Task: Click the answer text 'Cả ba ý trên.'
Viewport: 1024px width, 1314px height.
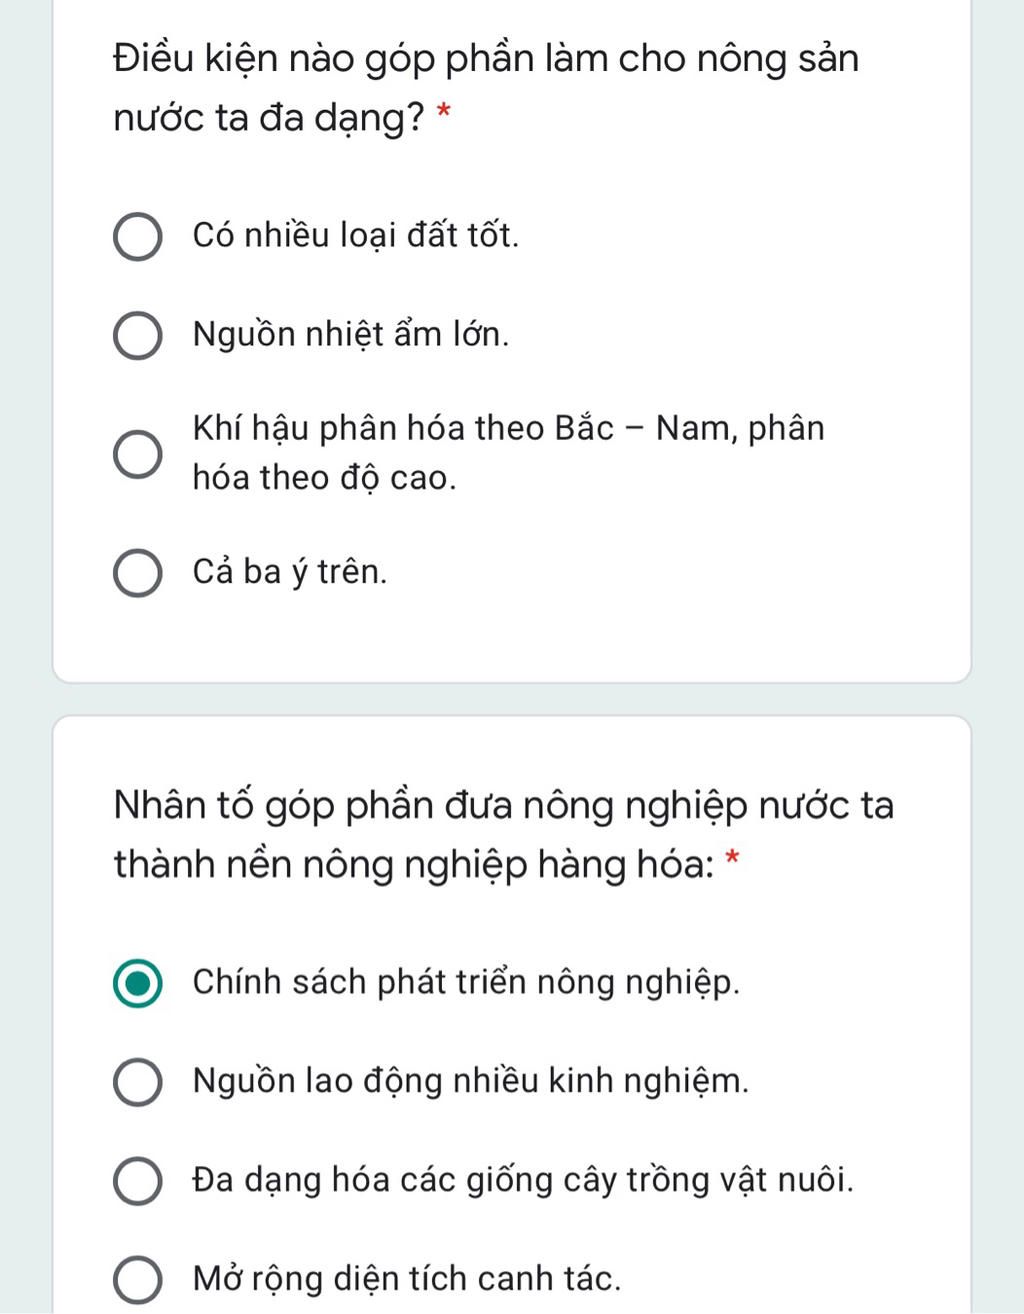Action: (x=290, y=572)
